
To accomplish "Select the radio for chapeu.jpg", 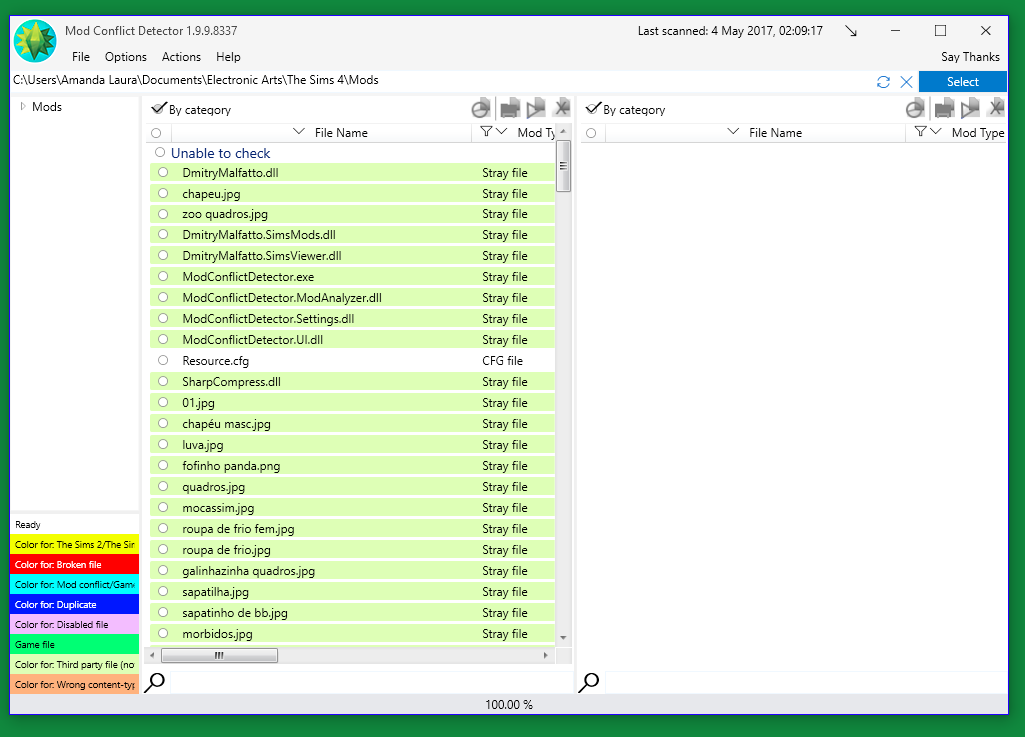I will 163,194.
